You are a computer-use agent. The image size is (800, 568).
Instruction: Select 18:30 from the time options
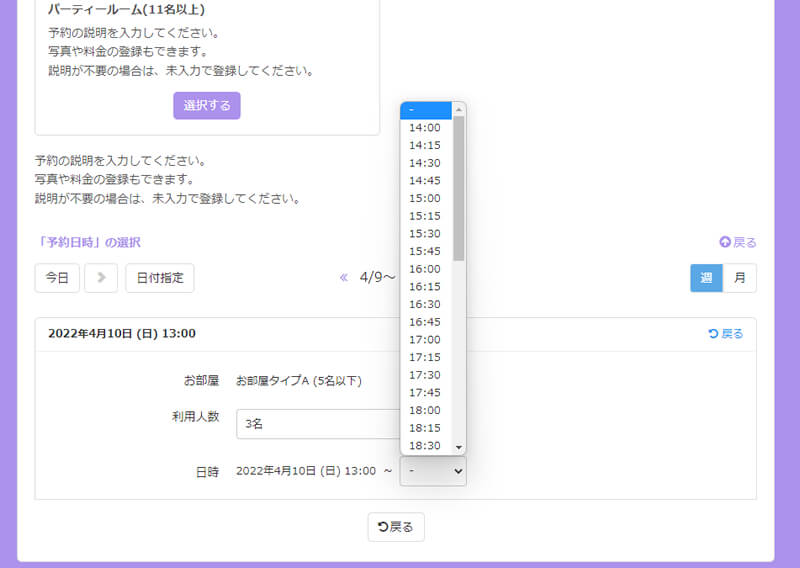[425, 445]
